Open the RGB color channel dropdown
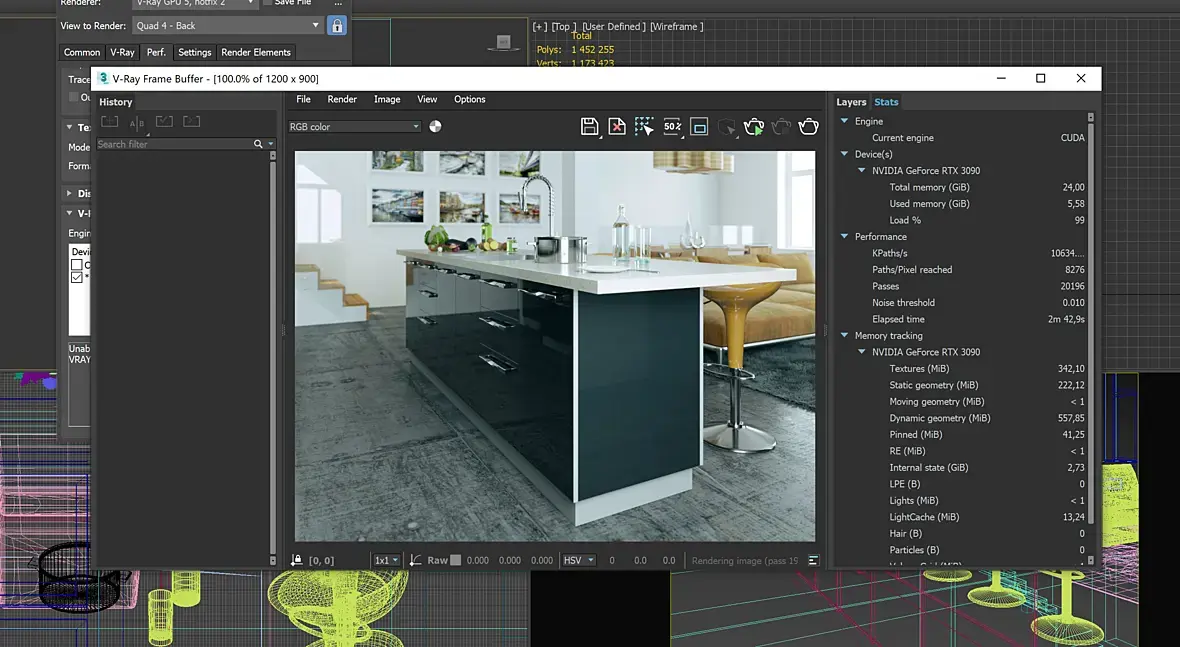 (354, 127)
